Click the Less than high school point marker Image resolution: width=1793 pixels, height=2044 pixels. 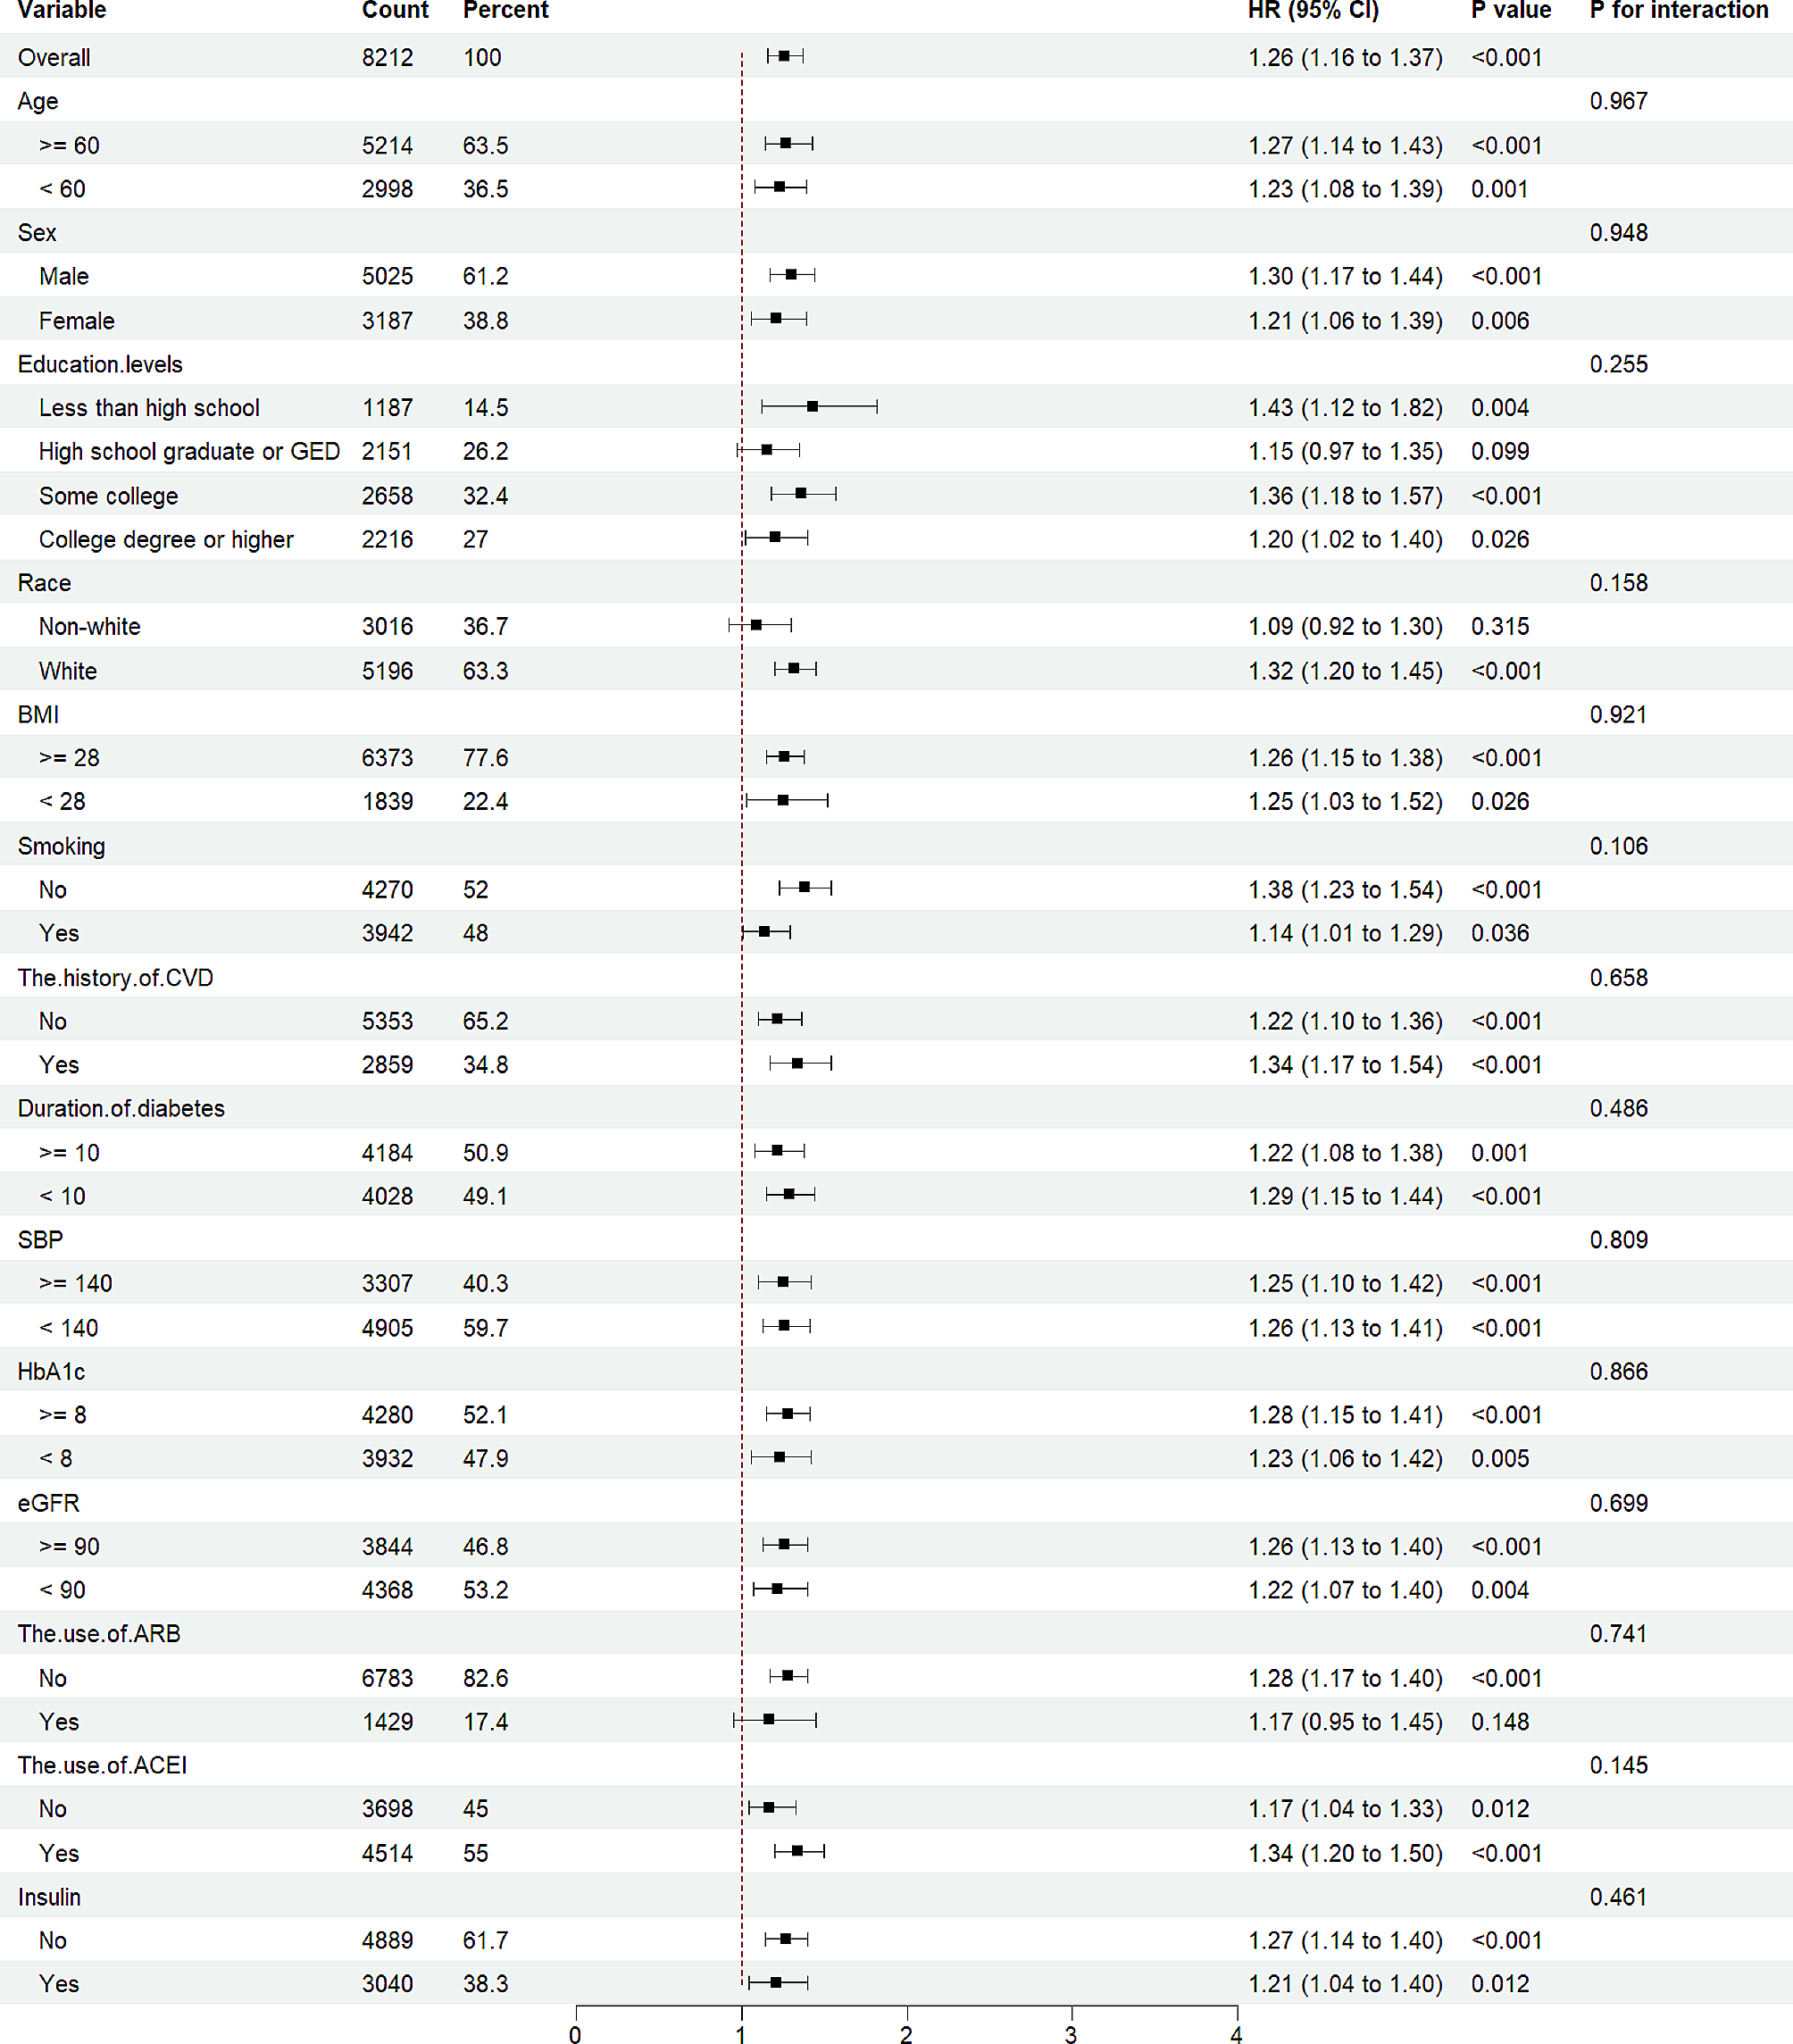tap(813, 406)
